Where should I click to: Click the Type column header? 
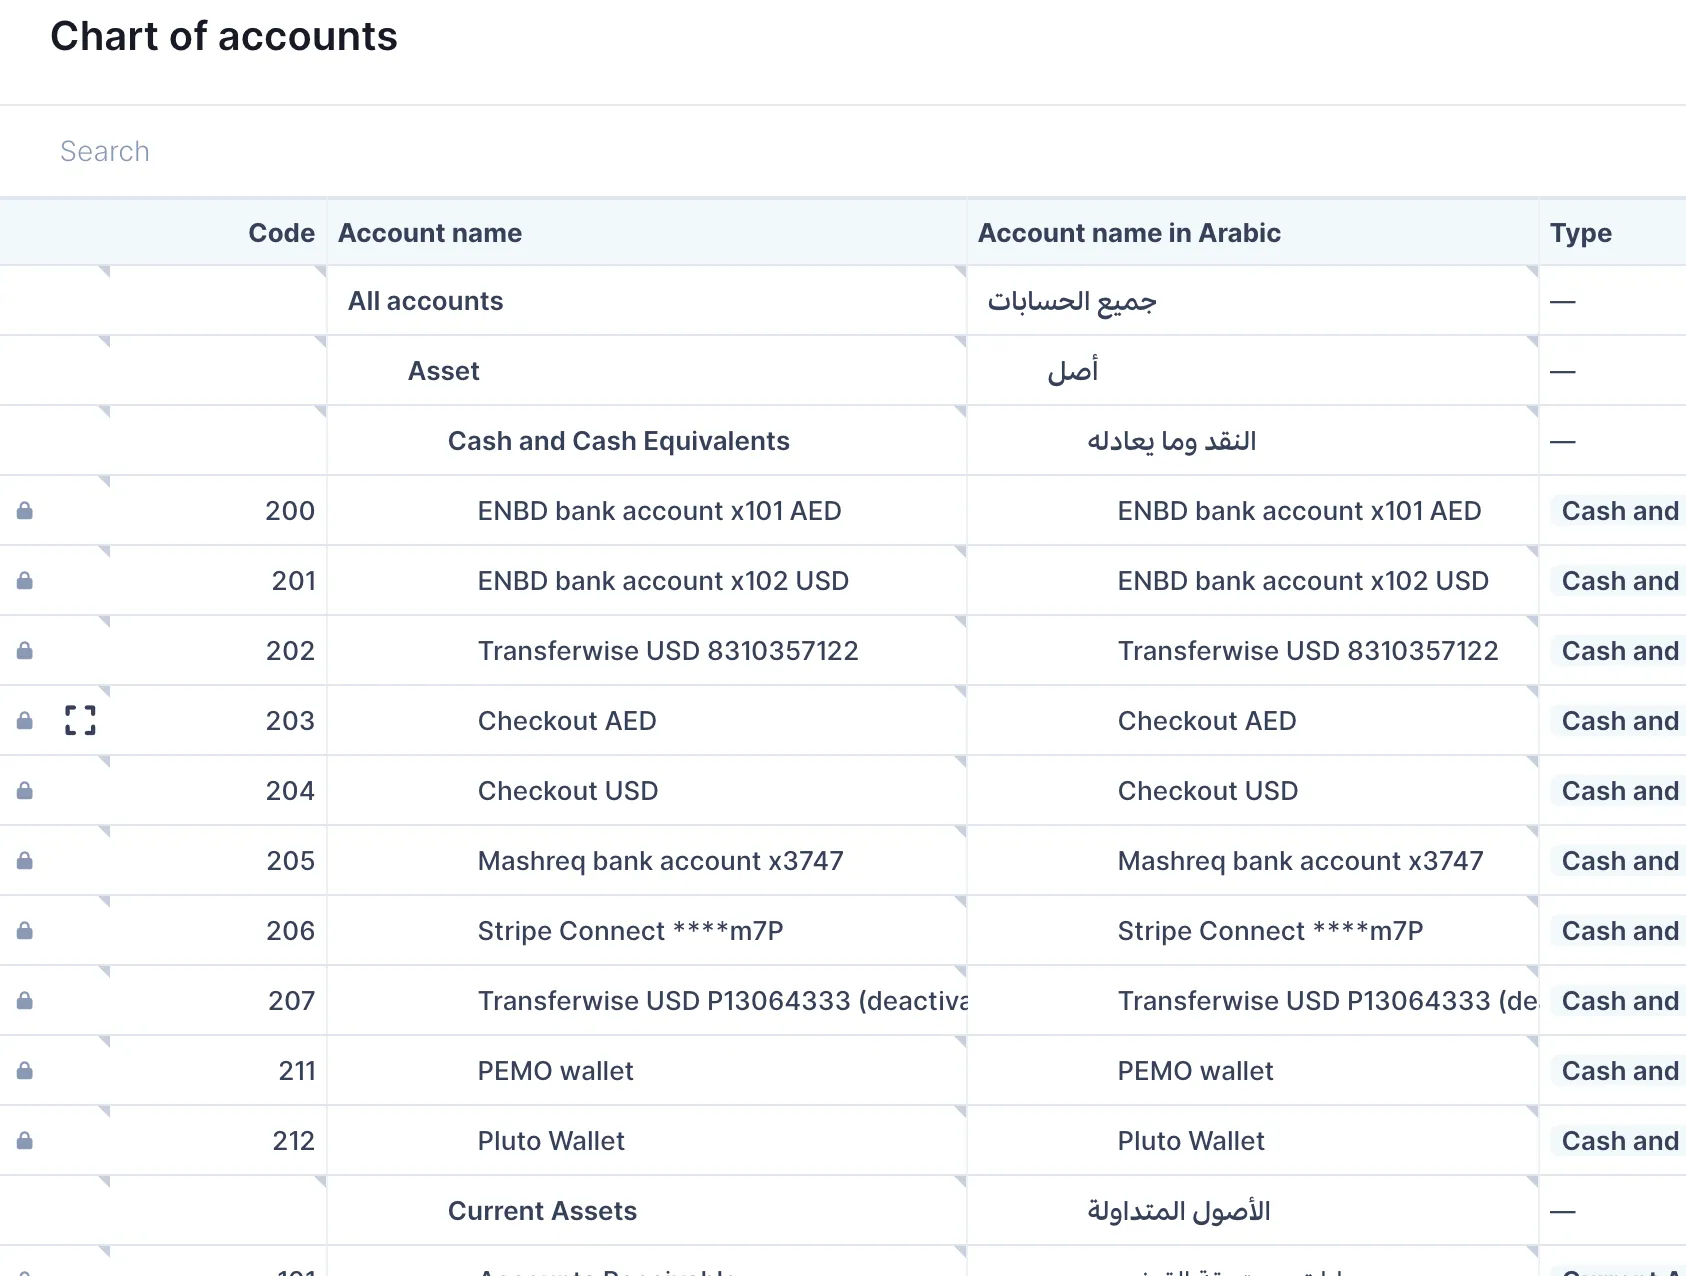[x=1581, y=232]
